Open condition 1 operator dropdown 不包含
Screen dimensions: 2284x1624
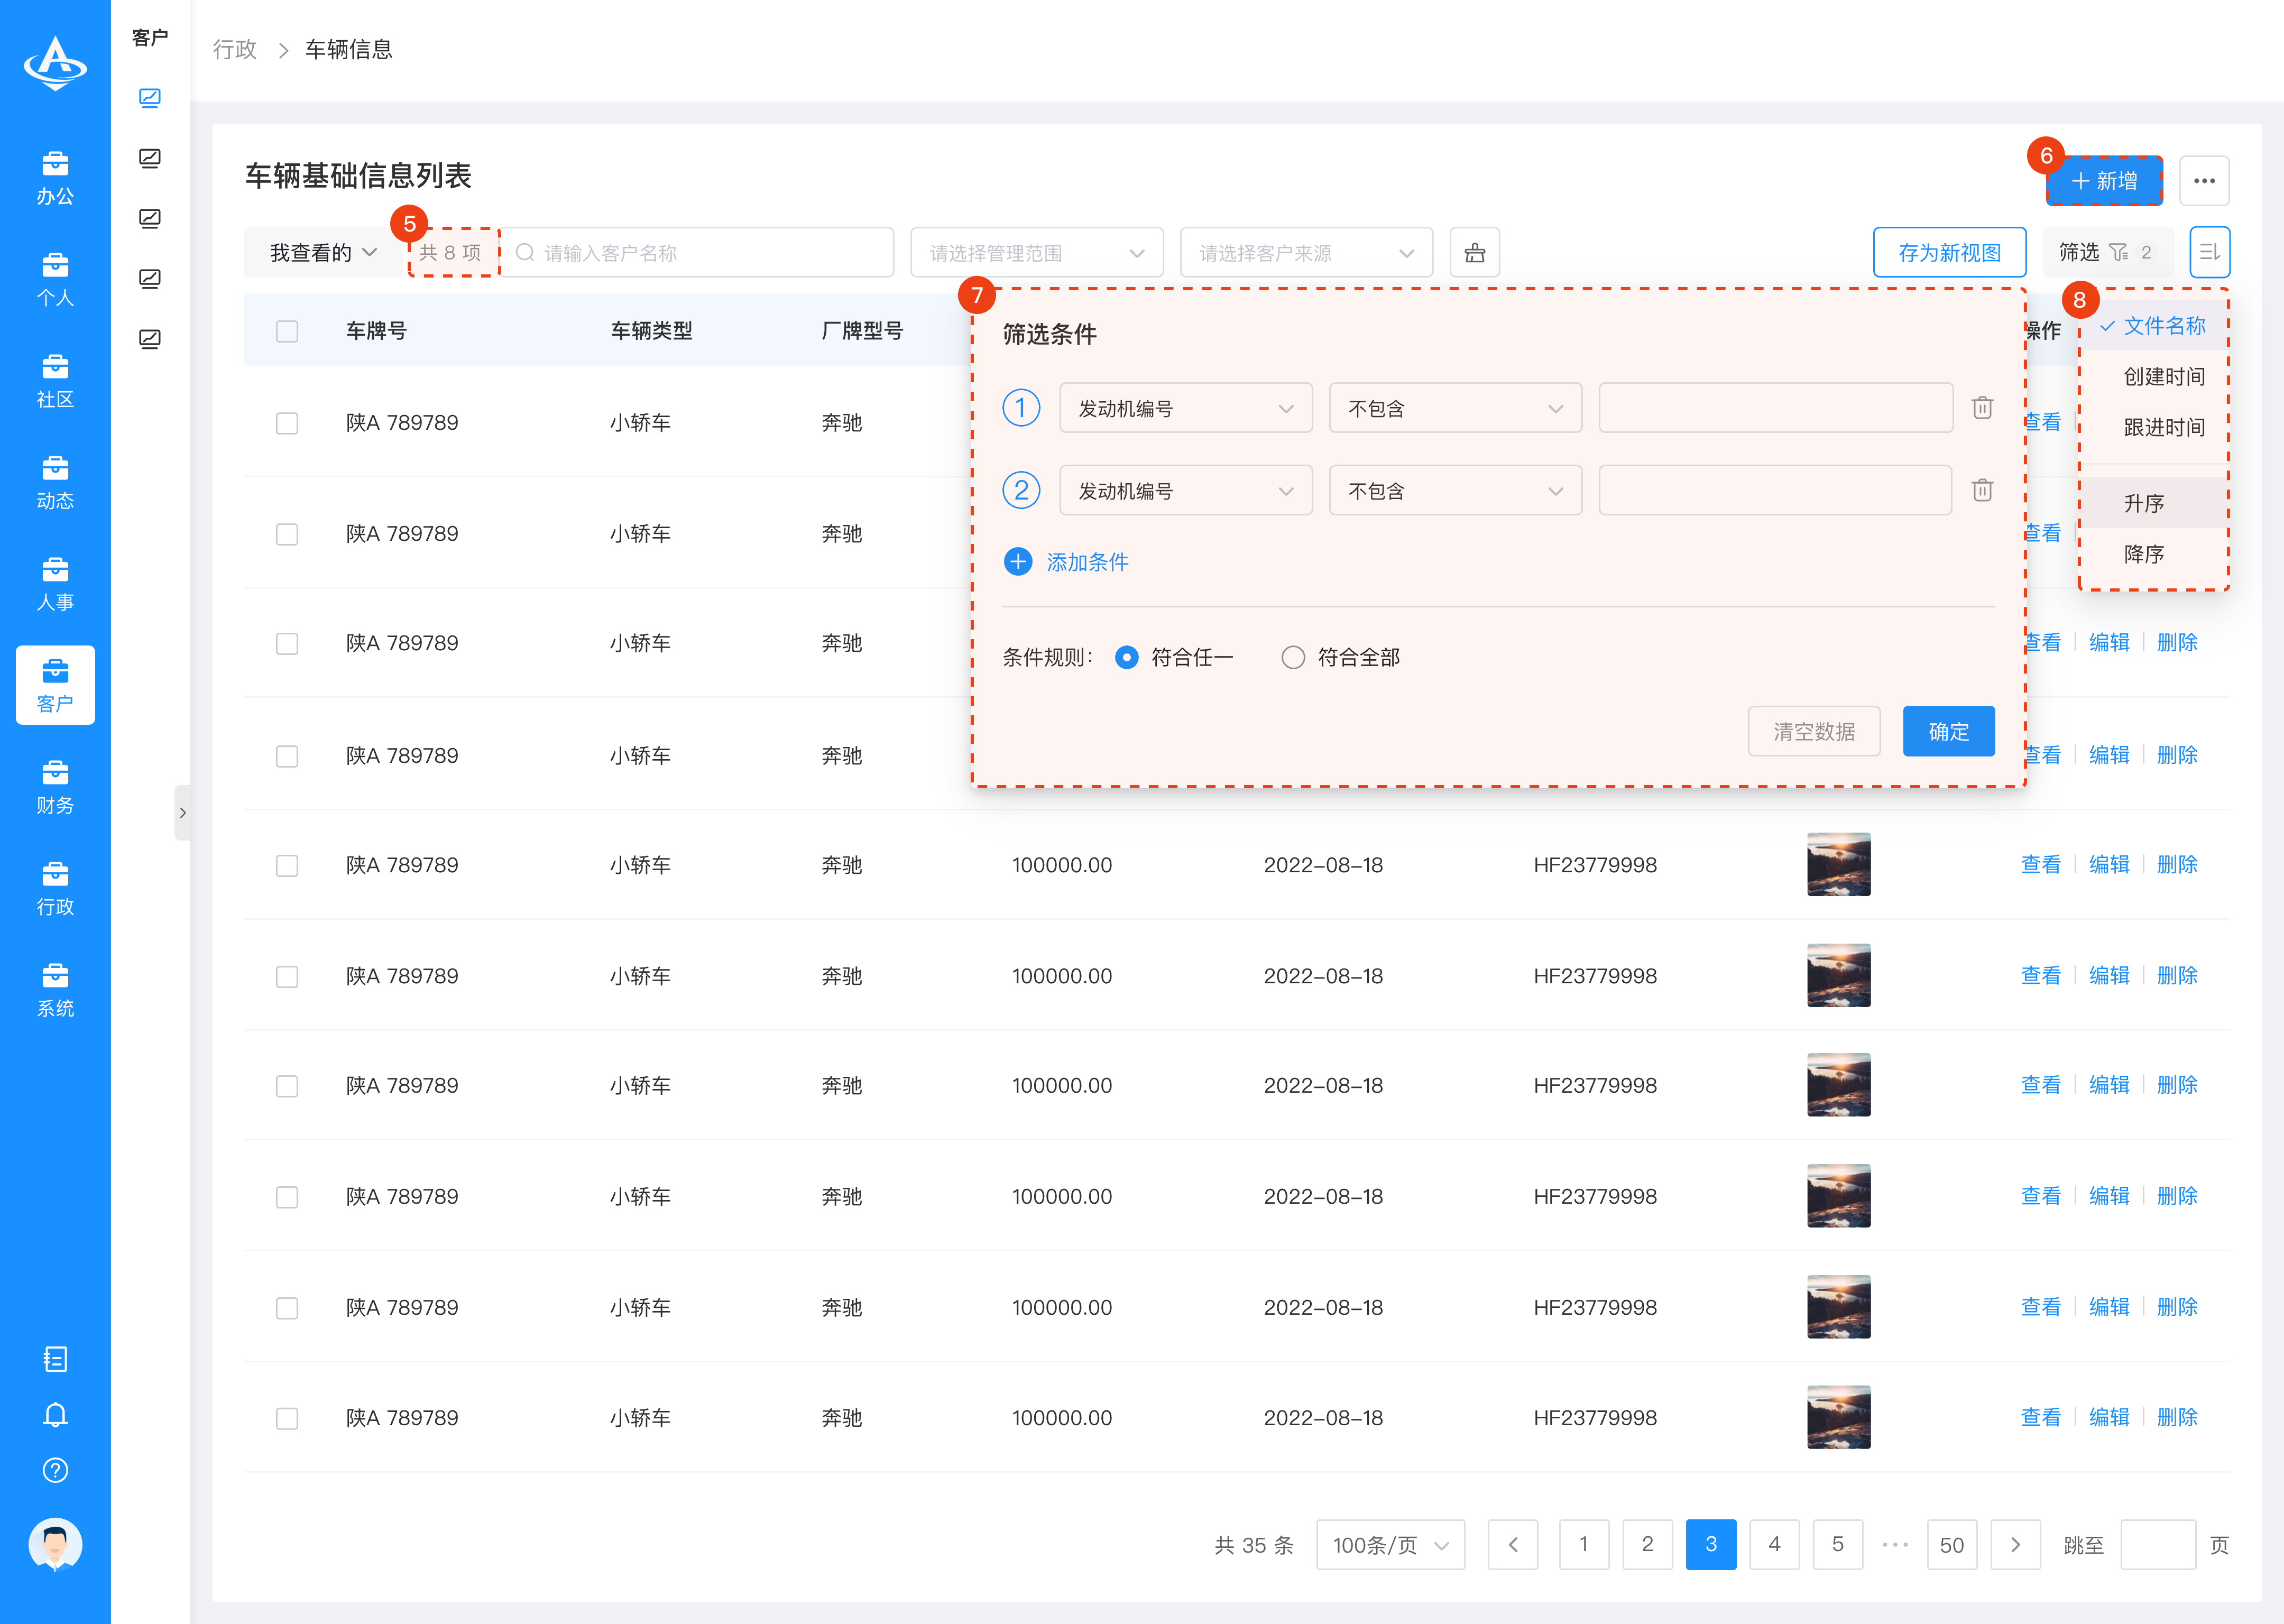pos(1456,408)
